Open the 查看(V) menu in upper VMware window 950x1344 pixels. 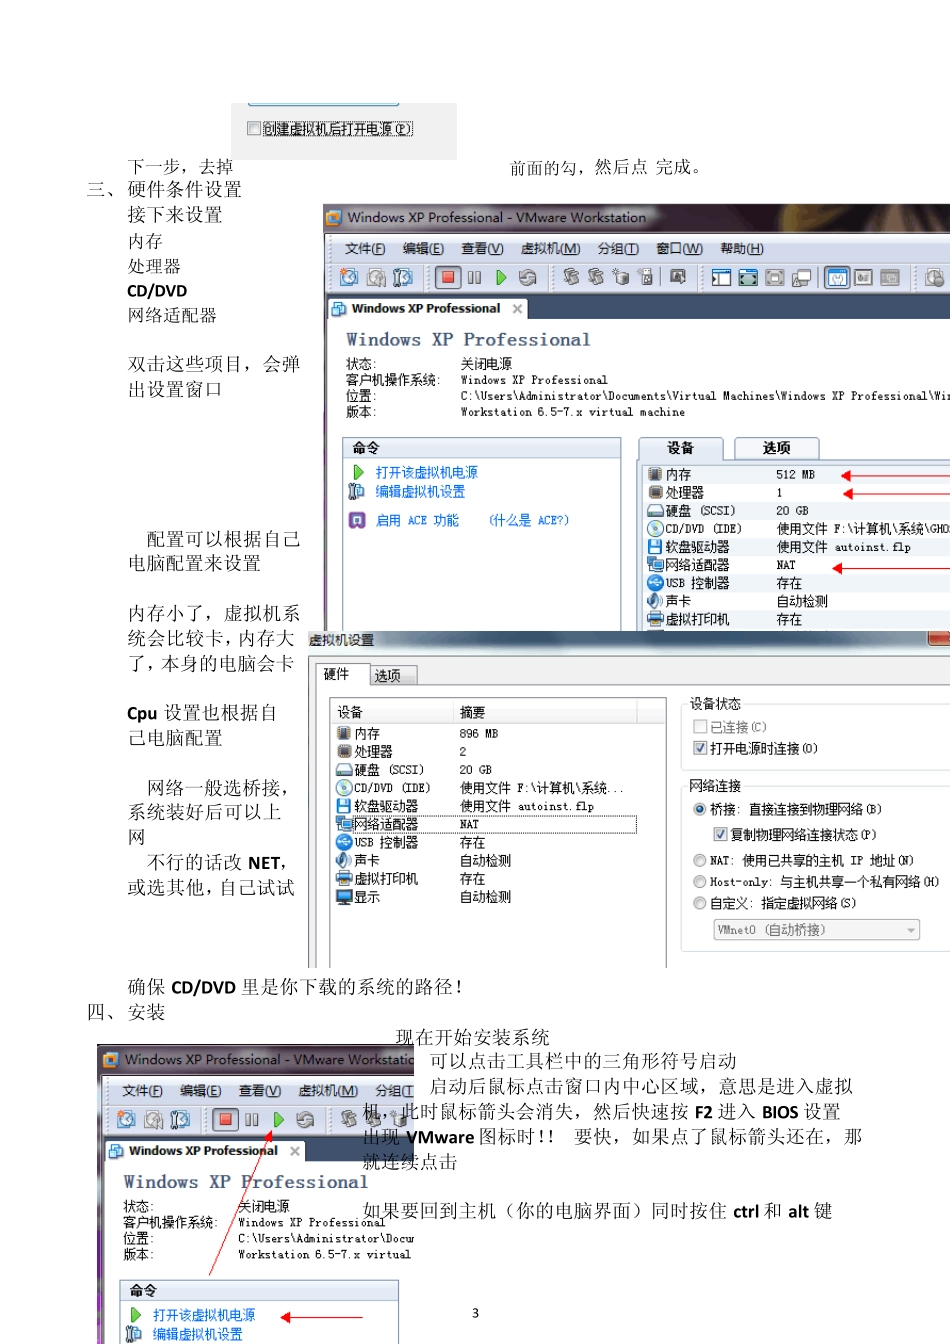(482, 248)
